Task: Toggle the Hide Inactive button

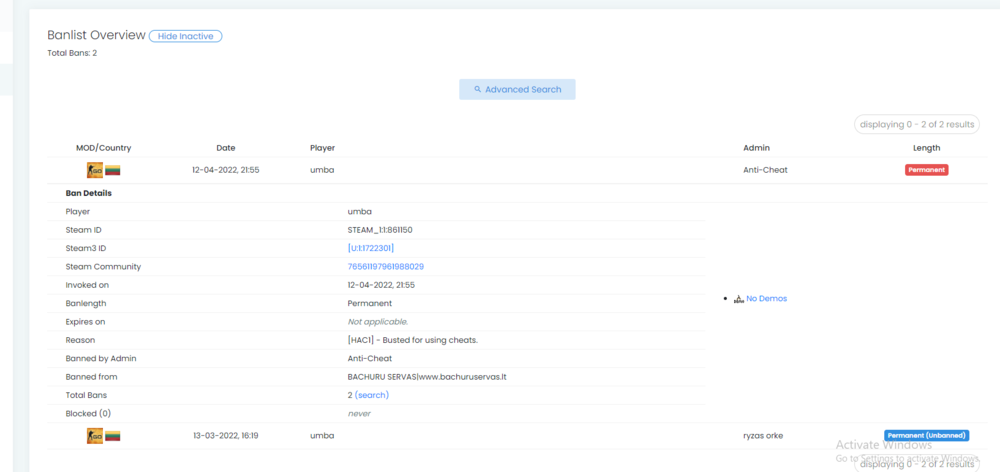Action: point(186,36)
